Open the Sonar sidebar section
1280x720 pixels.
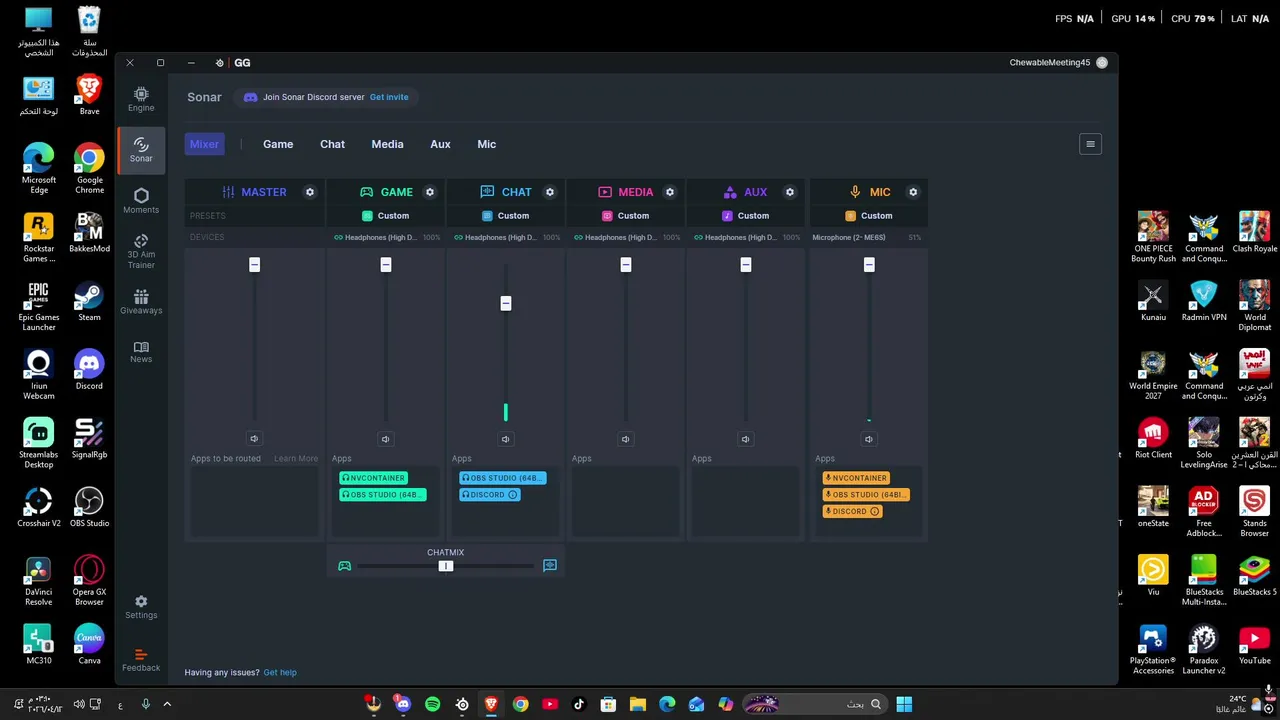[141, 150]
